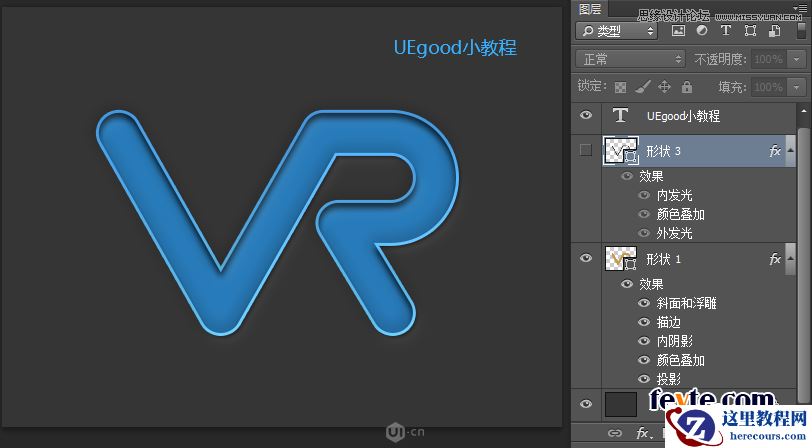Select the dark background layer thumbnail
812x448 pixels.
(620, 404)
